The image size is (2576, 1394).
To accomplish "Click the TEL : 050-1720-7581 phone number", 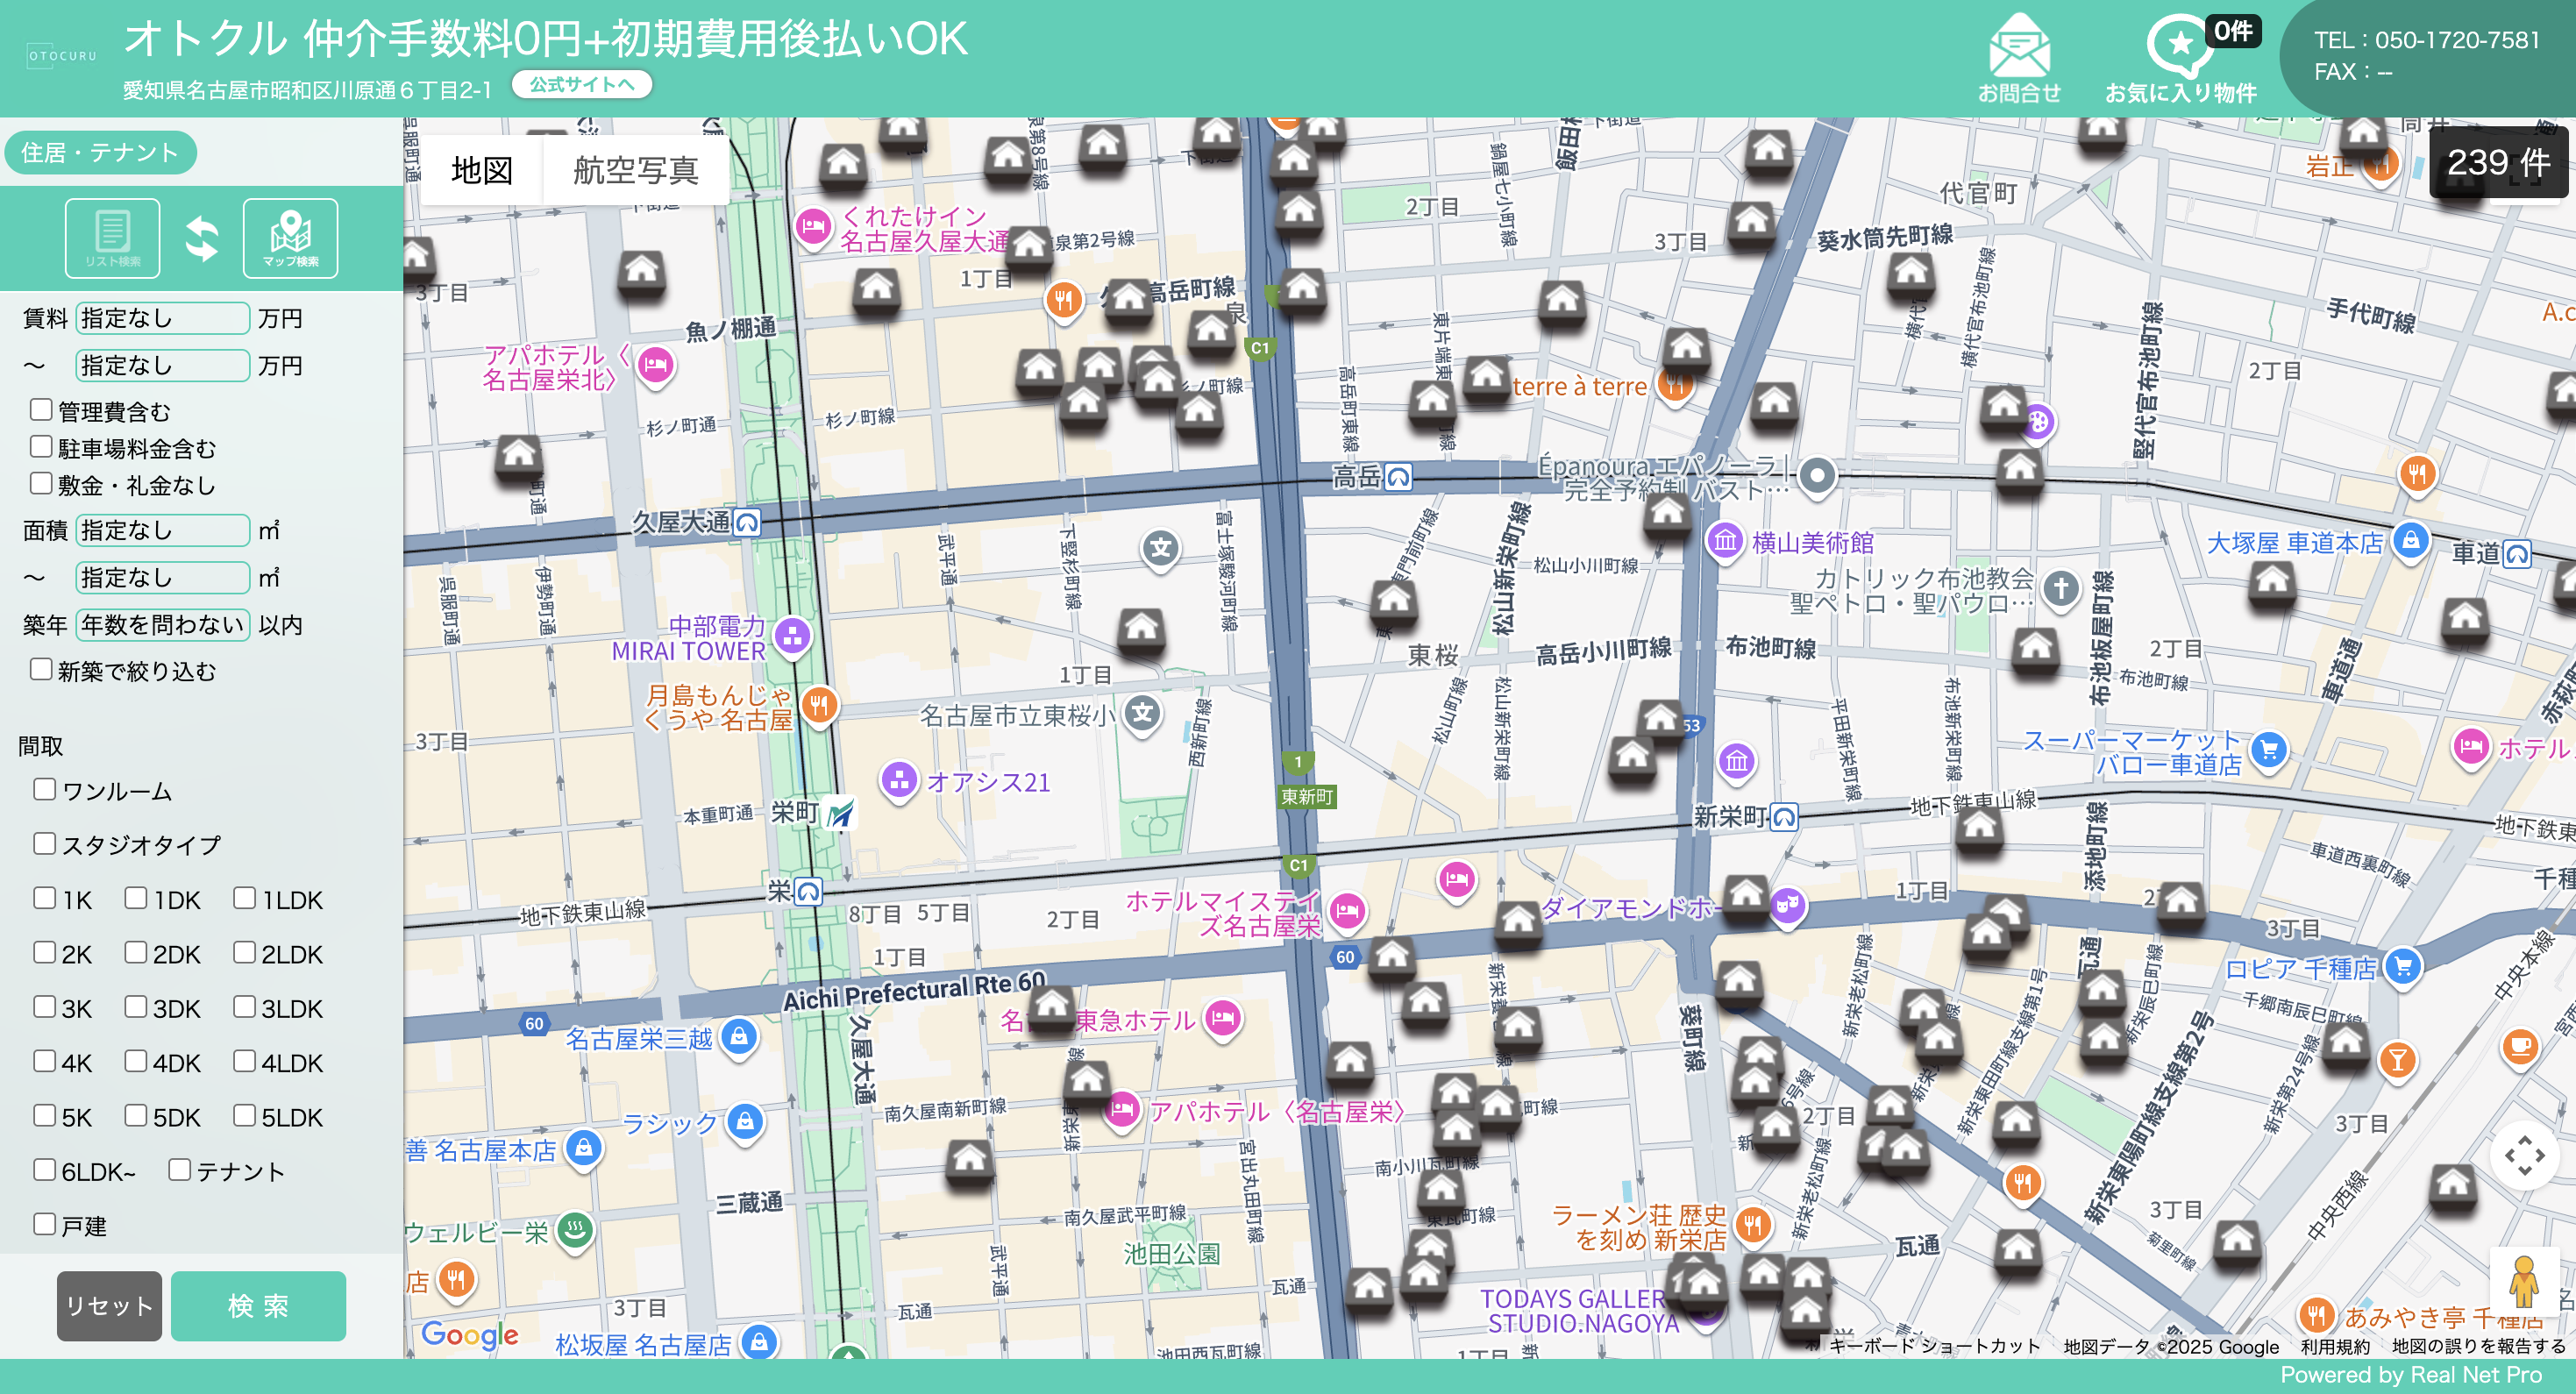I will (2427, 40).
